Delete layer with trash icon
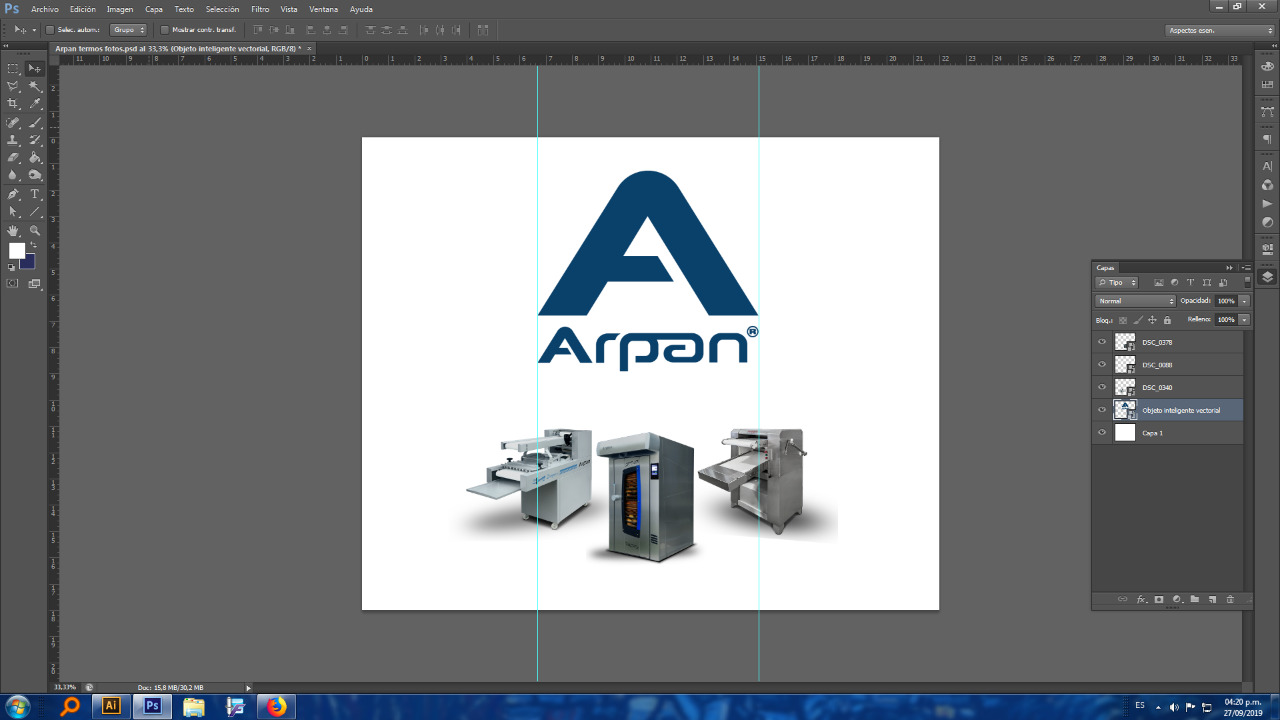Viewport: 1280px width, 720px height. click(x=1230, y=599)
